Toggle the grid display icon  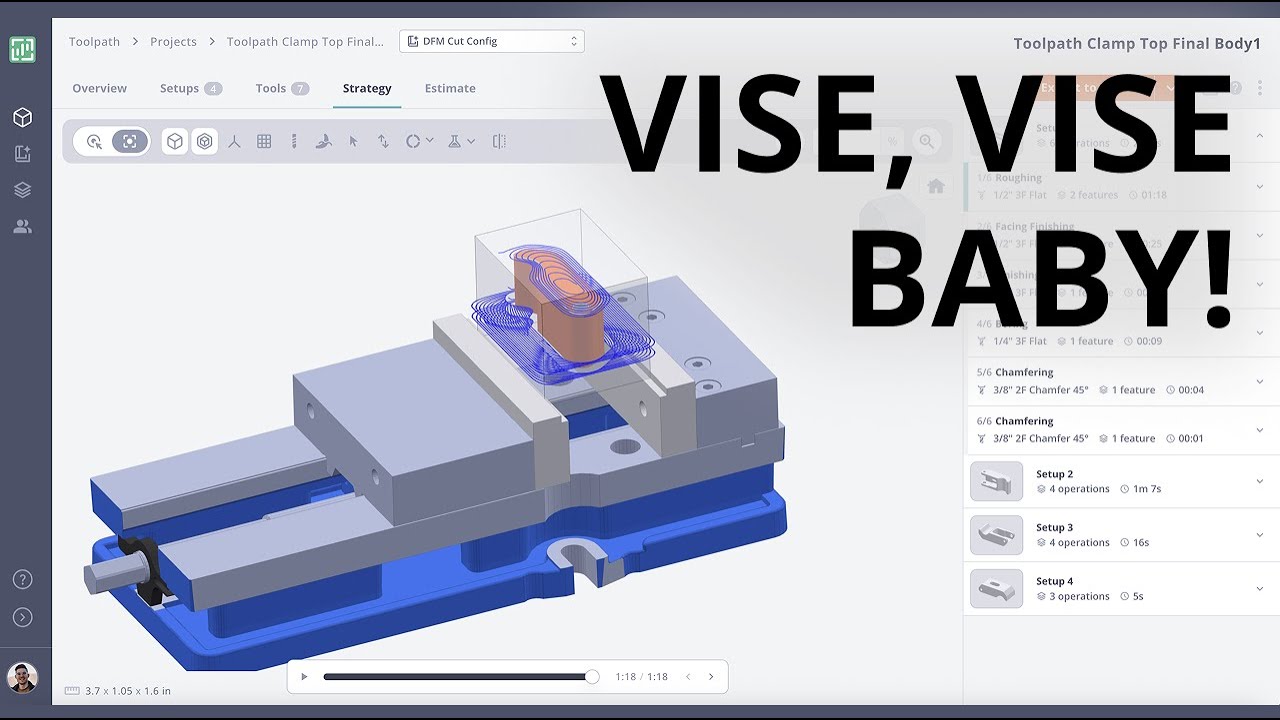click(264, 142)
